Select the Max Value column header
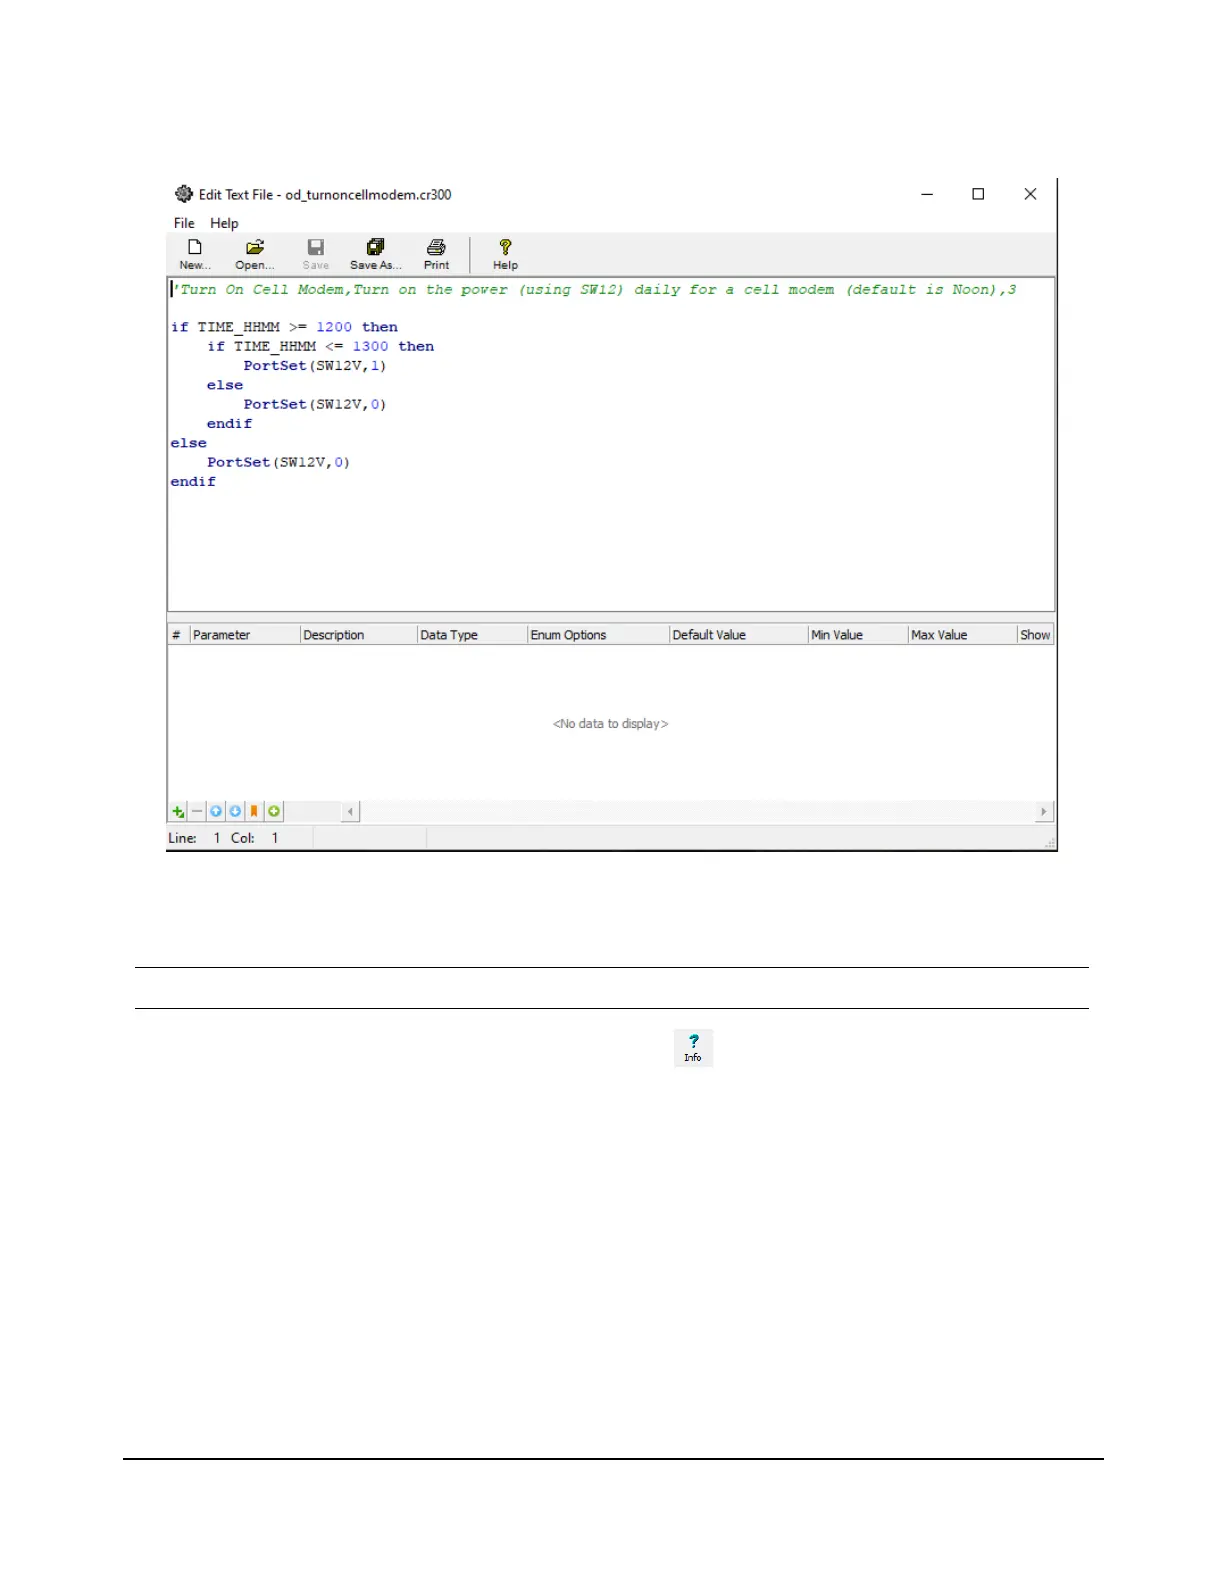The image size is (1224, 1584). pyautogui.click(x=962, y=635)
